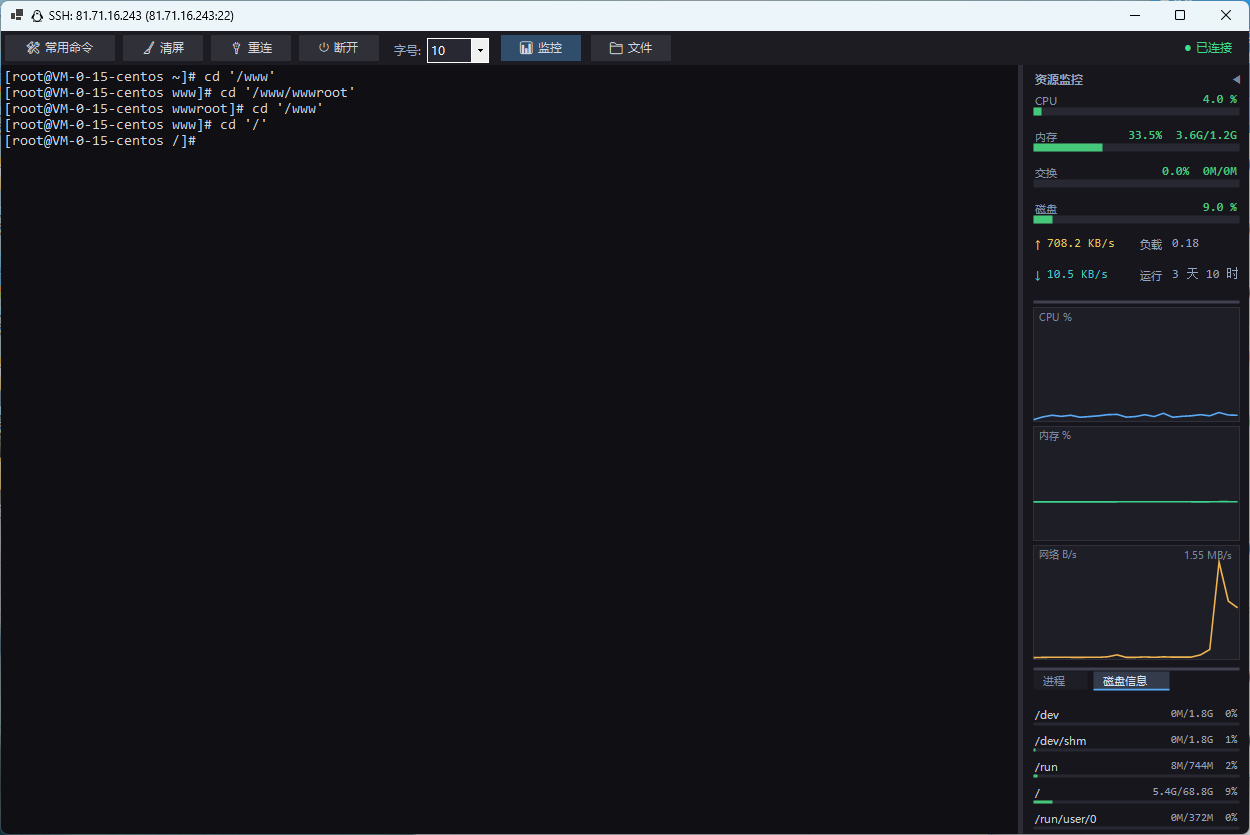1250x835 pixels.
Task: Click the 交换 swap usage bar
Action: pos(1136,183)
